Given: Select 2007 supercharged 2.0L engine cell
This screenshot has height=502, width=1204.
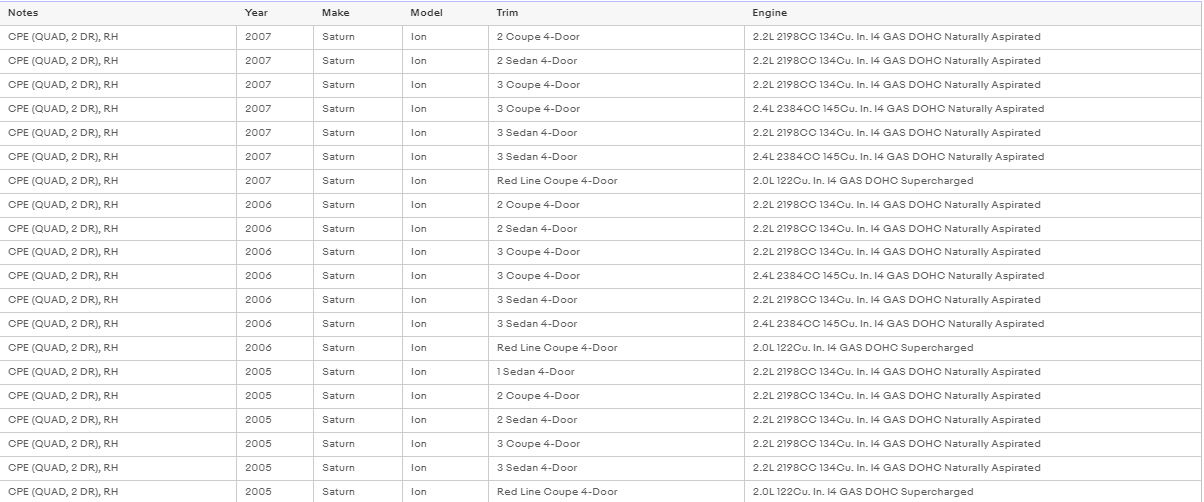Looking at the screenshot, I should click(x=974, y=181).
